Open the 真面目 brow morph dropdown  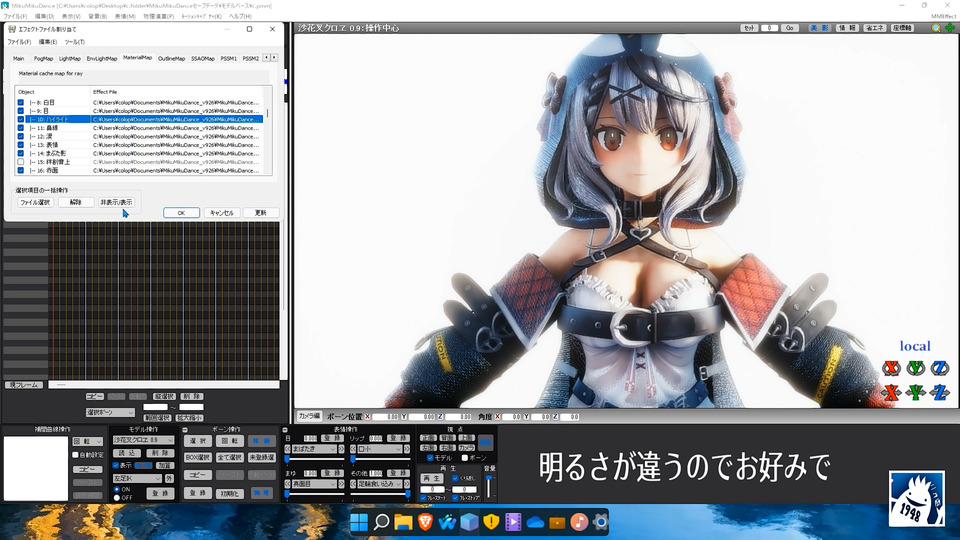(314, 484)
